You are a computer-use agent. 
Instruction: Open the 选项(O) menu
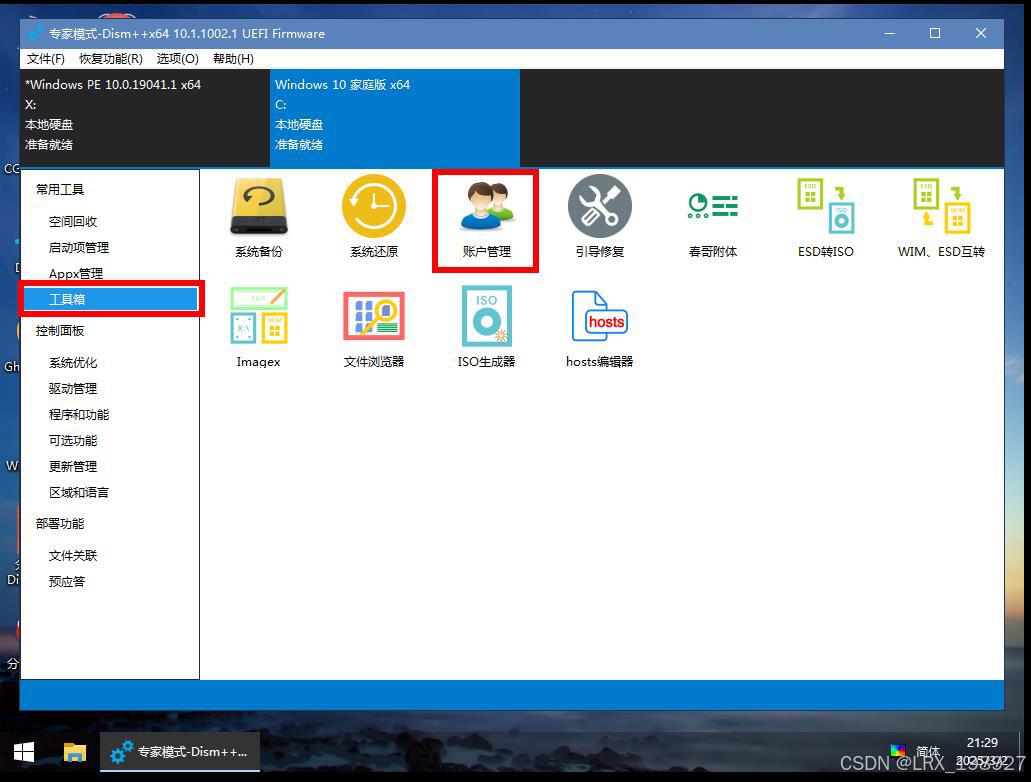(x=178, y=59)
